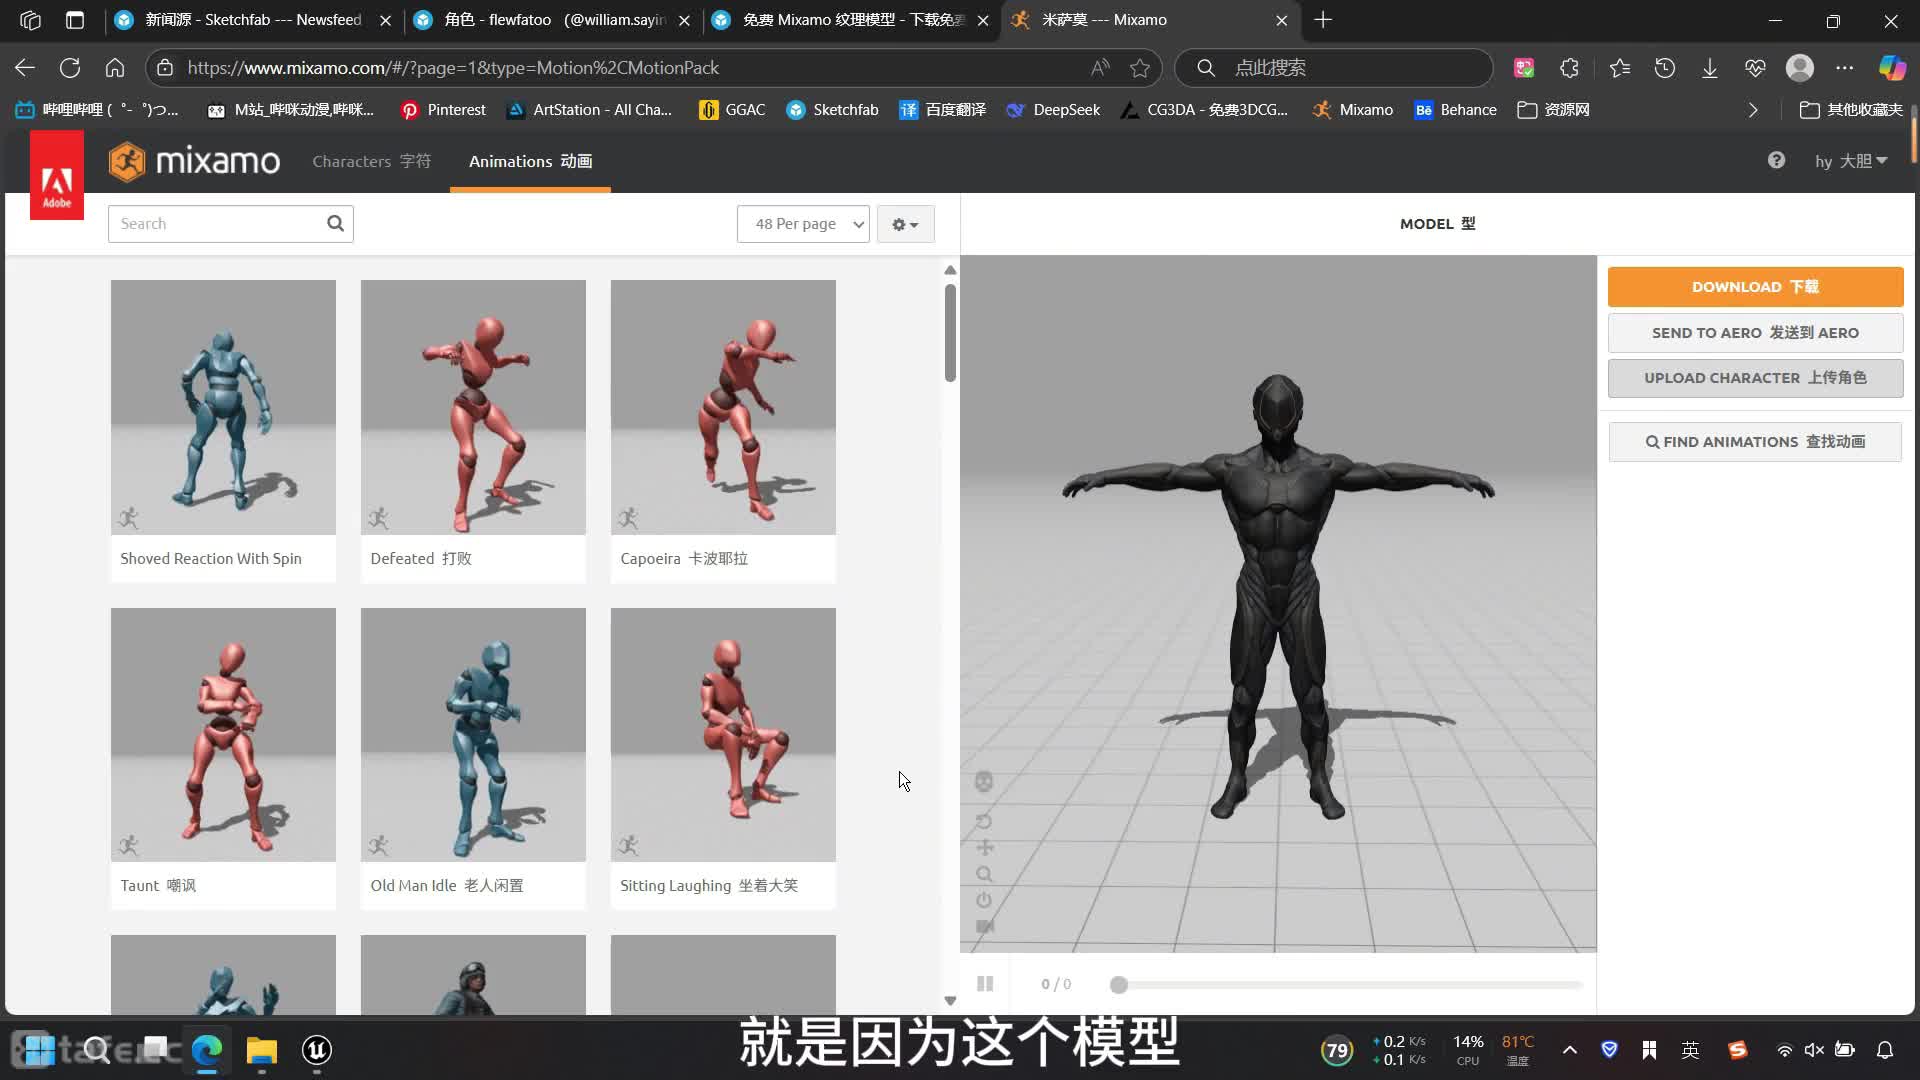Click the browser search box 点此搜索
The height and width of the screenshot is (1080, 1920).
click(x=1334, y=68)
